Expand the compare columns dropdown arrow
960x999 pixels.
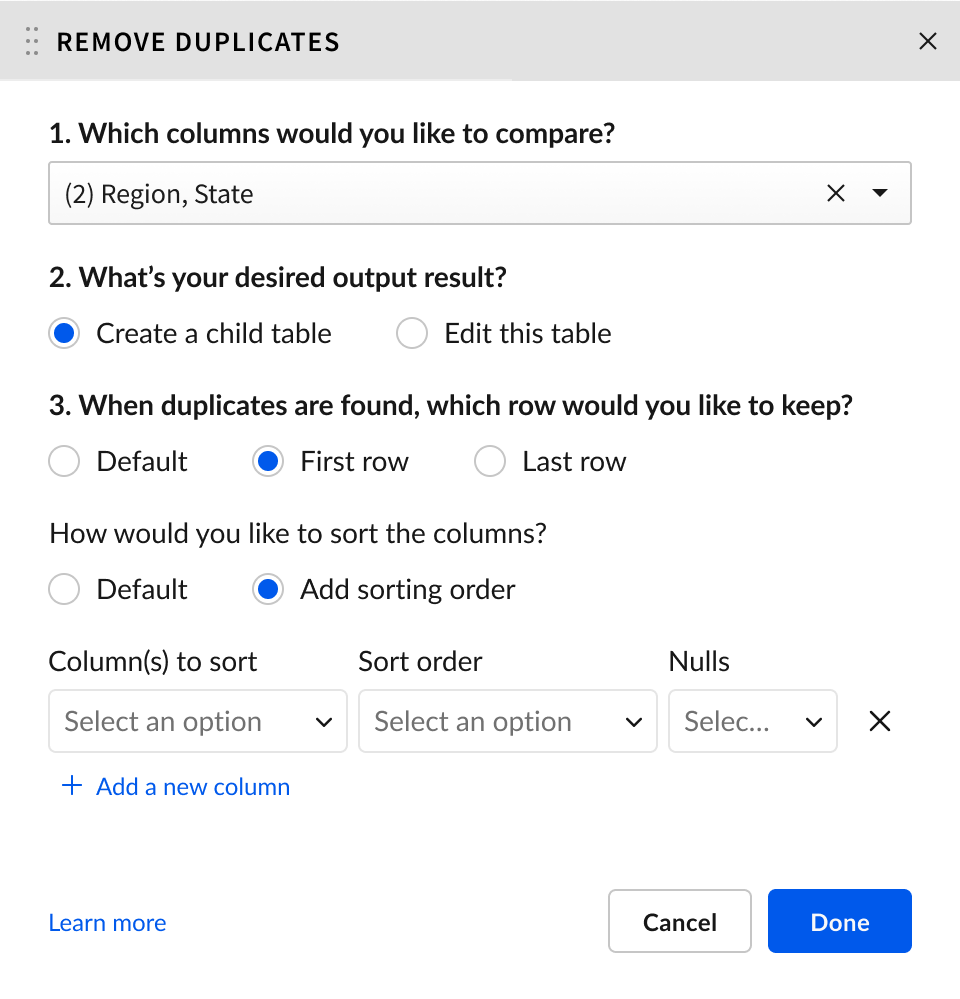click(x=880, y=193)
